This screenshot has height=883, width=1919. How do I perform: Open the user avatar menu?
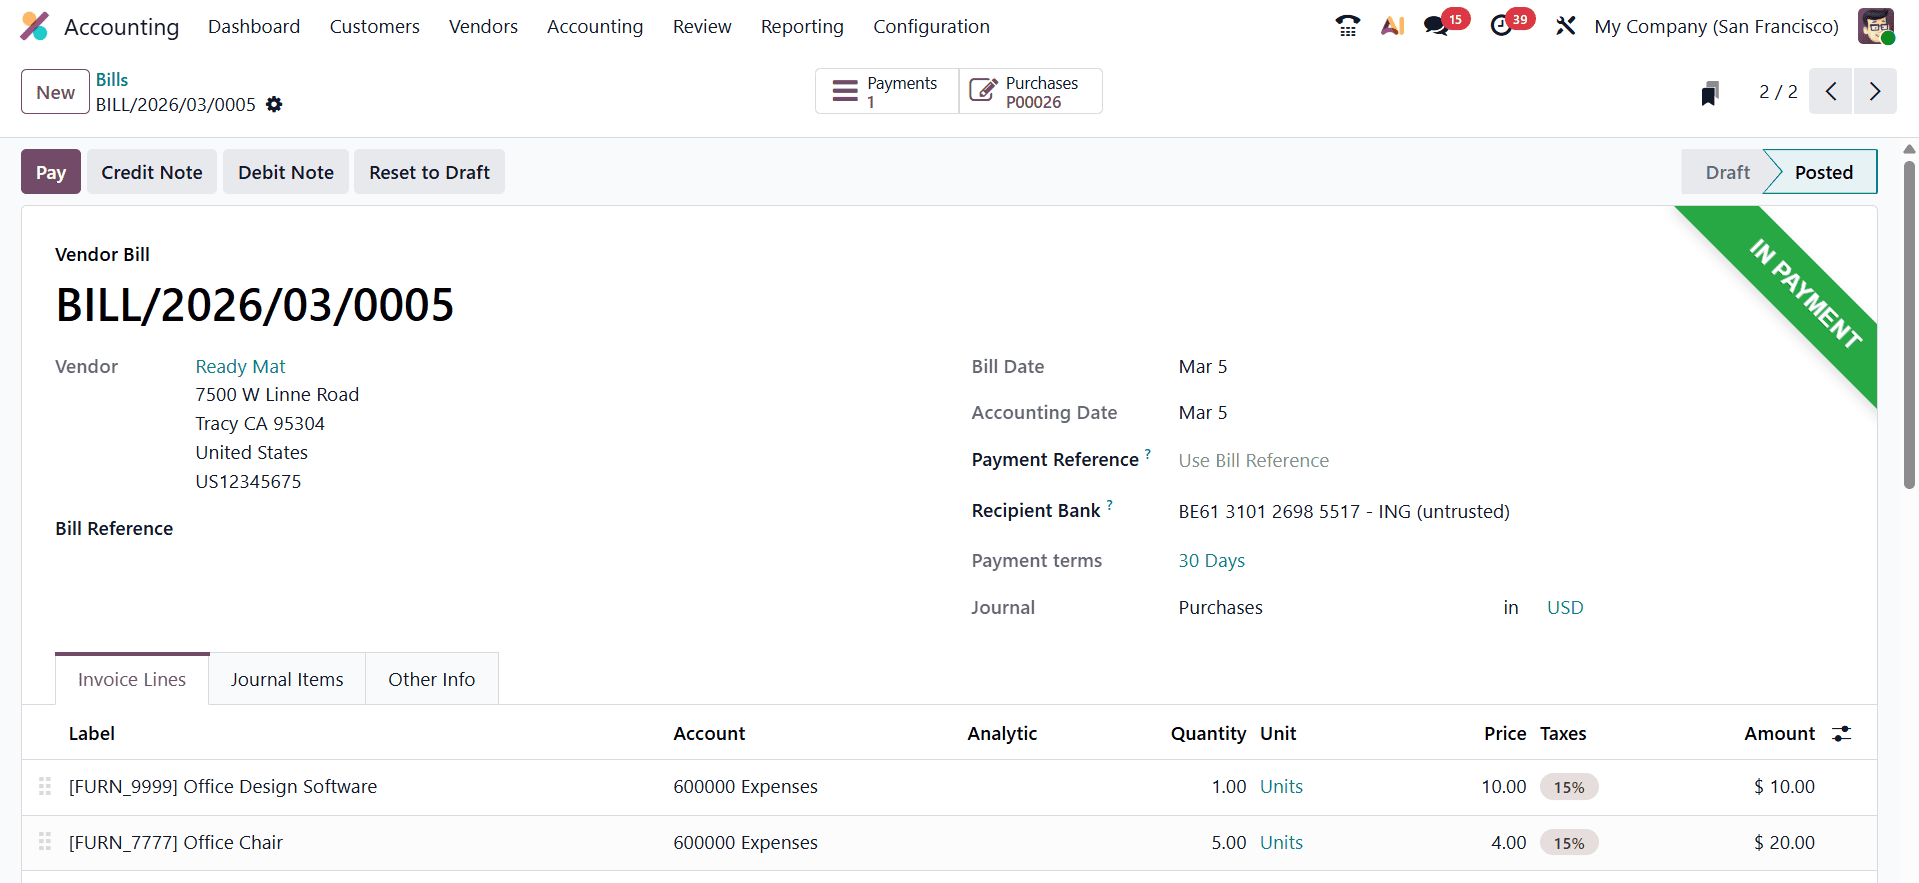(1876, 26)
